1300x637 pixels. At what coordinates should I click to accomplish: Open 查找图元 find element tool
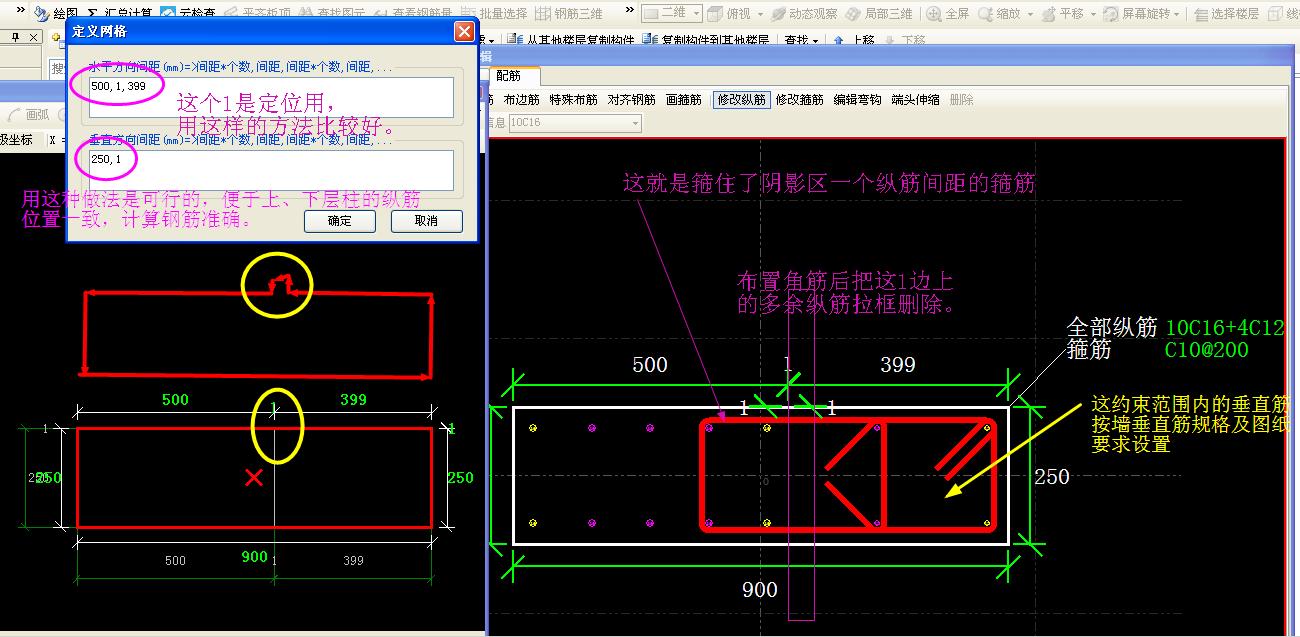(x=333, y=14)
